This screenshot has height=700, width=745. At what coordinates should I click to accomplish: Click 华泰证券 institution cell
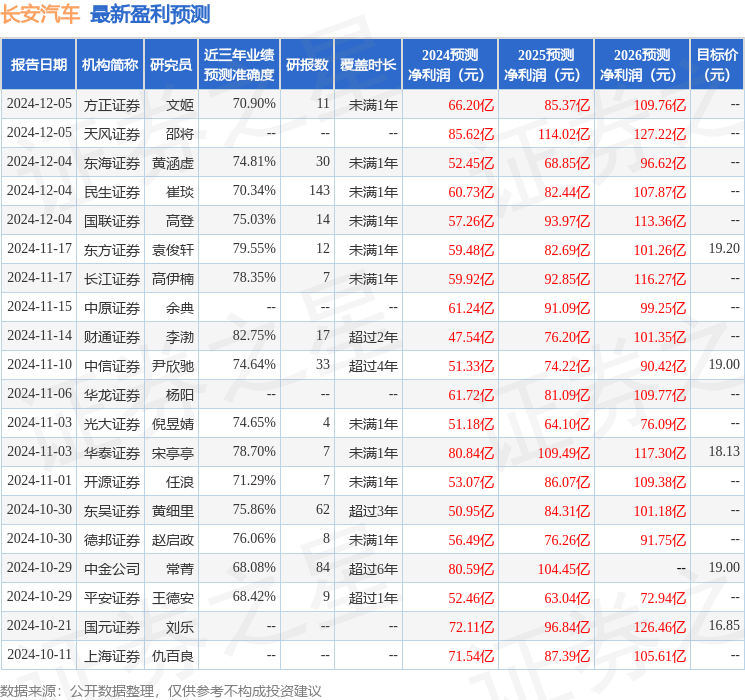tap(112, 453)
